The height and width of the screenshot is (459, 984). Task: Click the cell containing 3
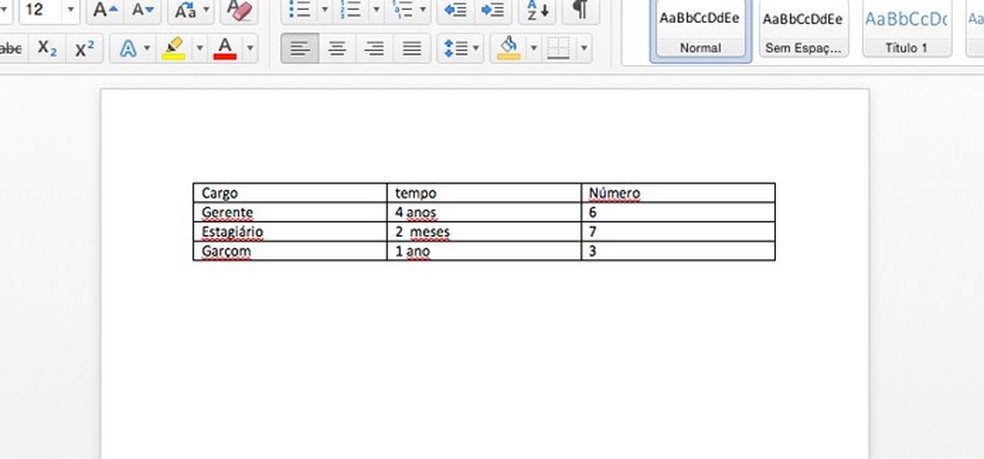[x=678, y=251]
